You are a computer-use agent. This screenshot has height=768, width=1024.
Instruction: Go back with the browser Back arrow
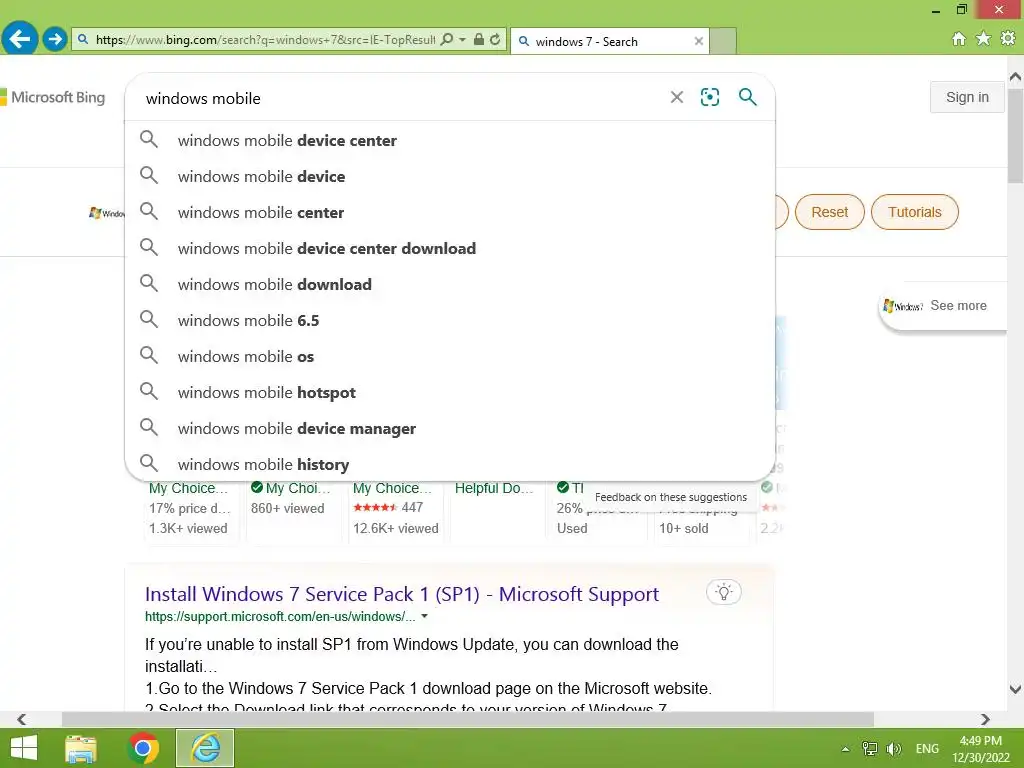(20, 39)
